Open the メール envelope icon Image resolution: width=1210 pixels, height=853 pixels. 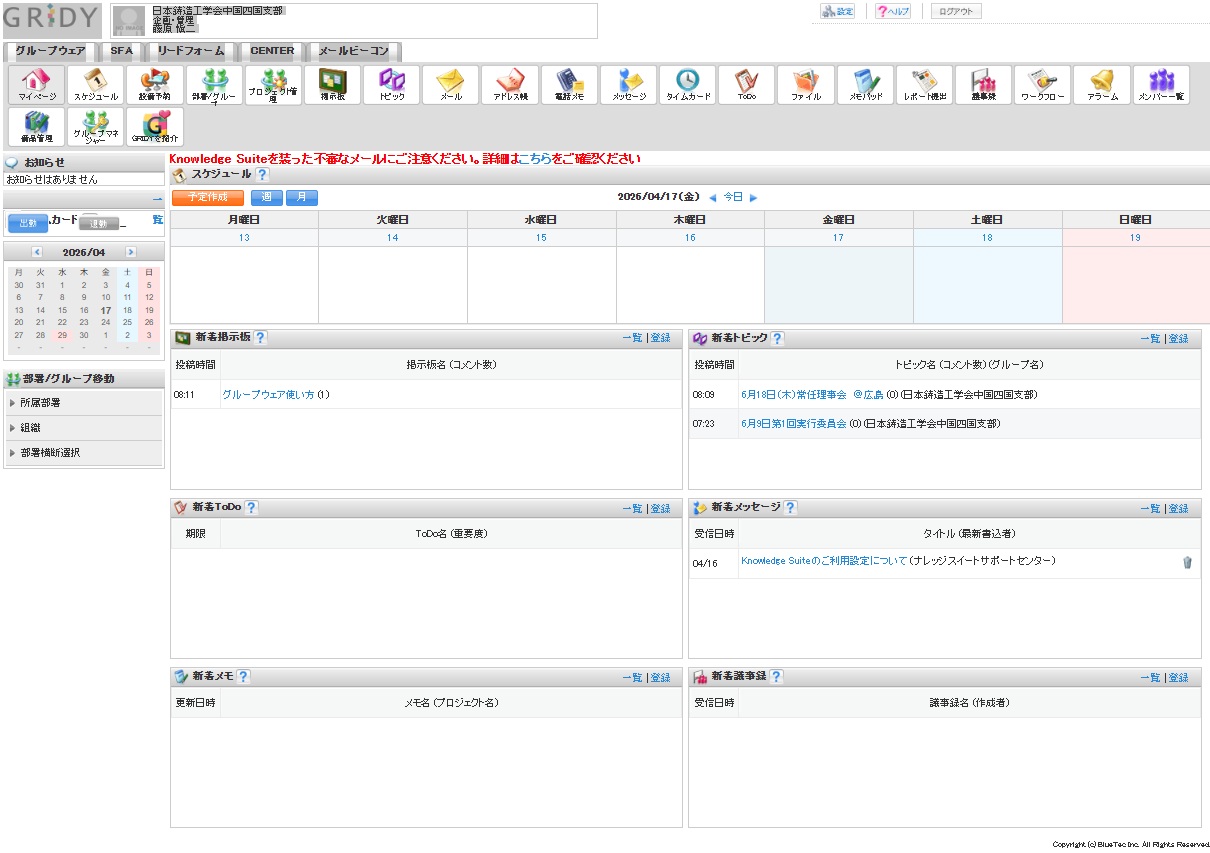coord(451,85)
